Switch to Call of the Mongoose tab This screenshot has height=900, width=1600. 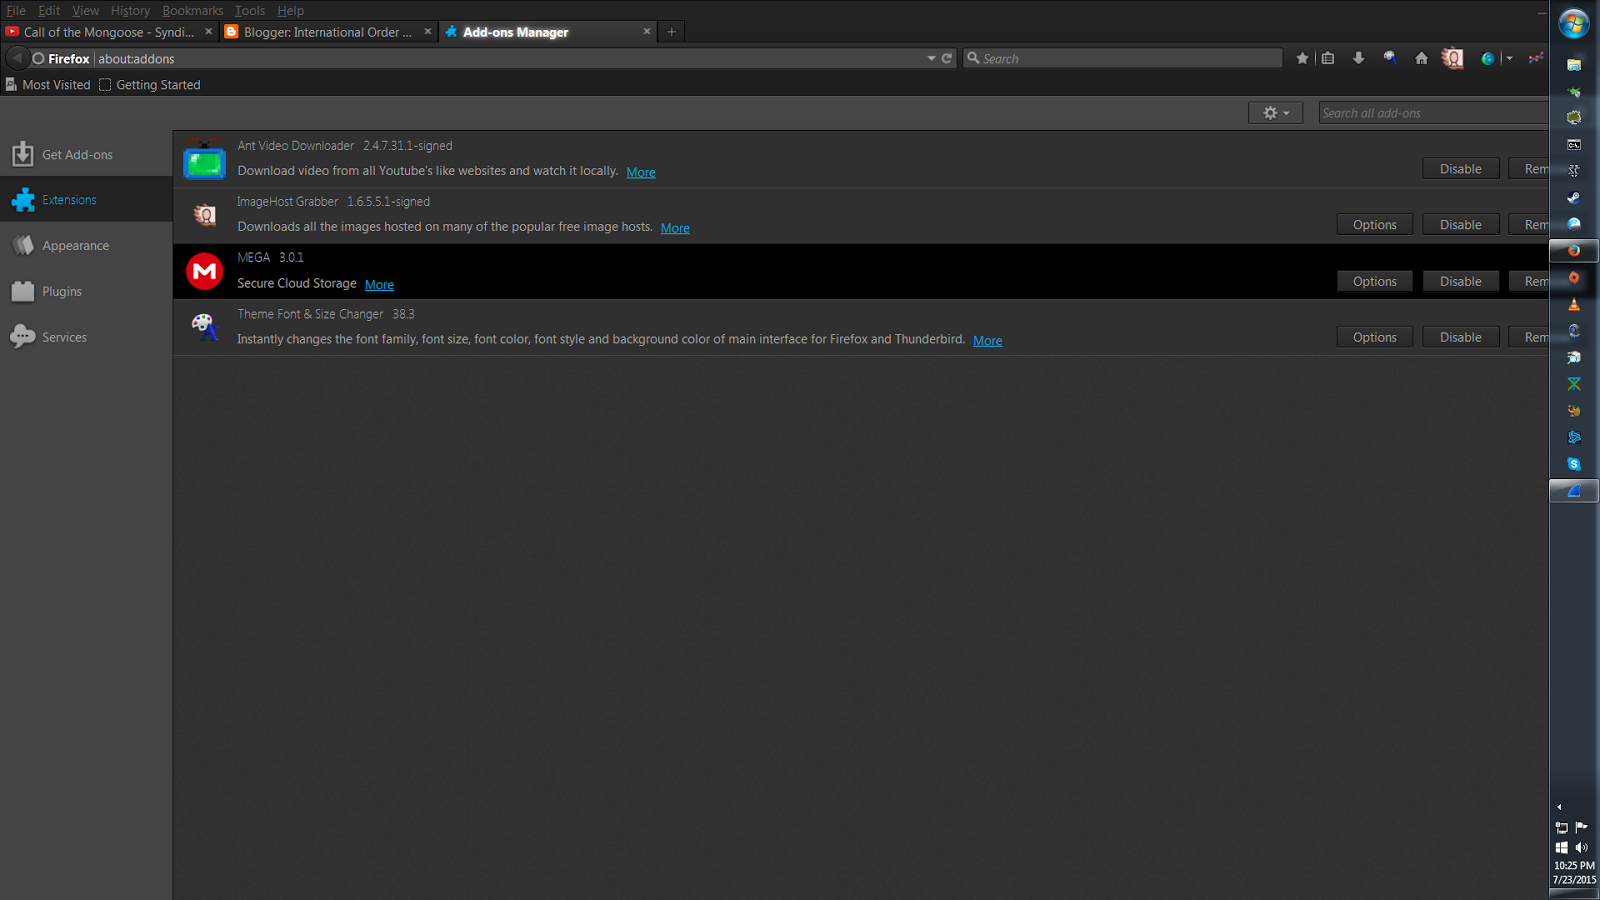pyautogui.click(x=108, y=32)
